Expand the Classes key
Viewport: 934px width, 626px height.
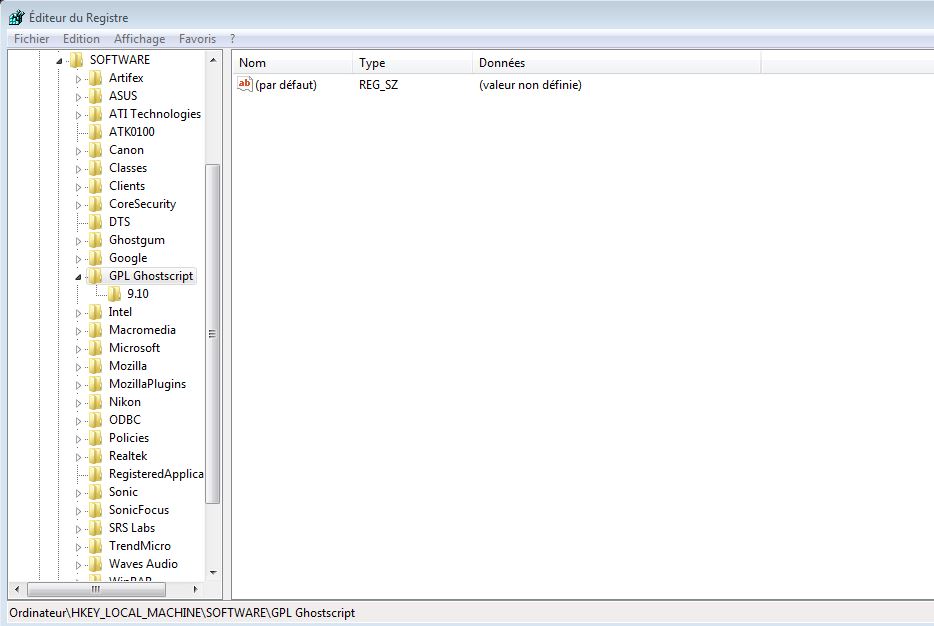(x=78, y=169)
